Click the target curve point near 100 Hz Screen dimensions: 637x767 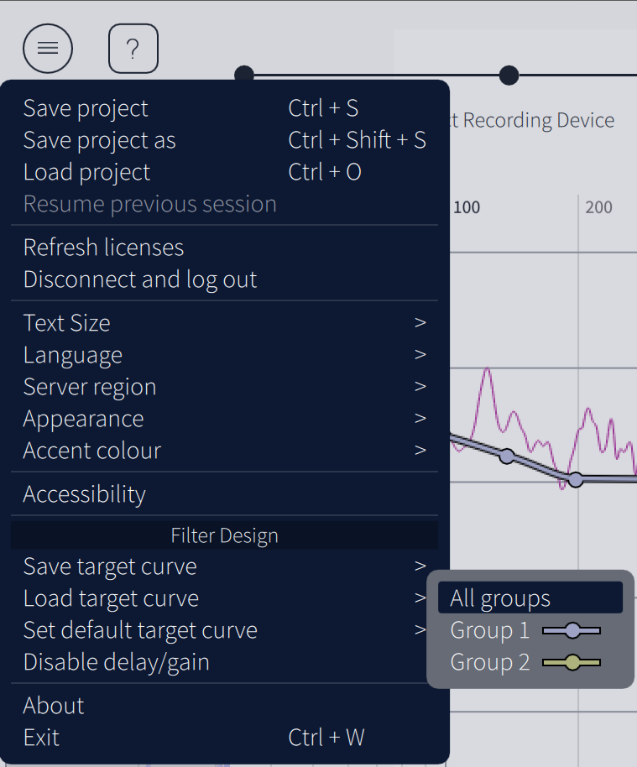point(507,456)
